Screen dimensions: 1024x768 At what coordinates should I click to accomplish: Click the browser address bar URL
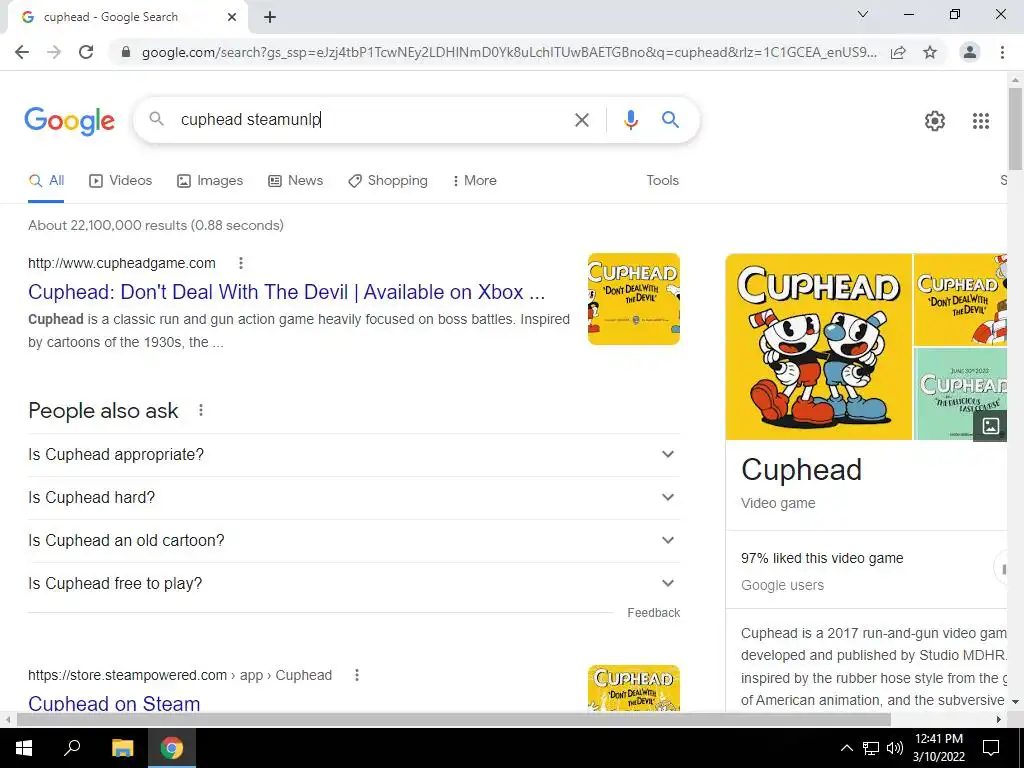pos(509,52)
